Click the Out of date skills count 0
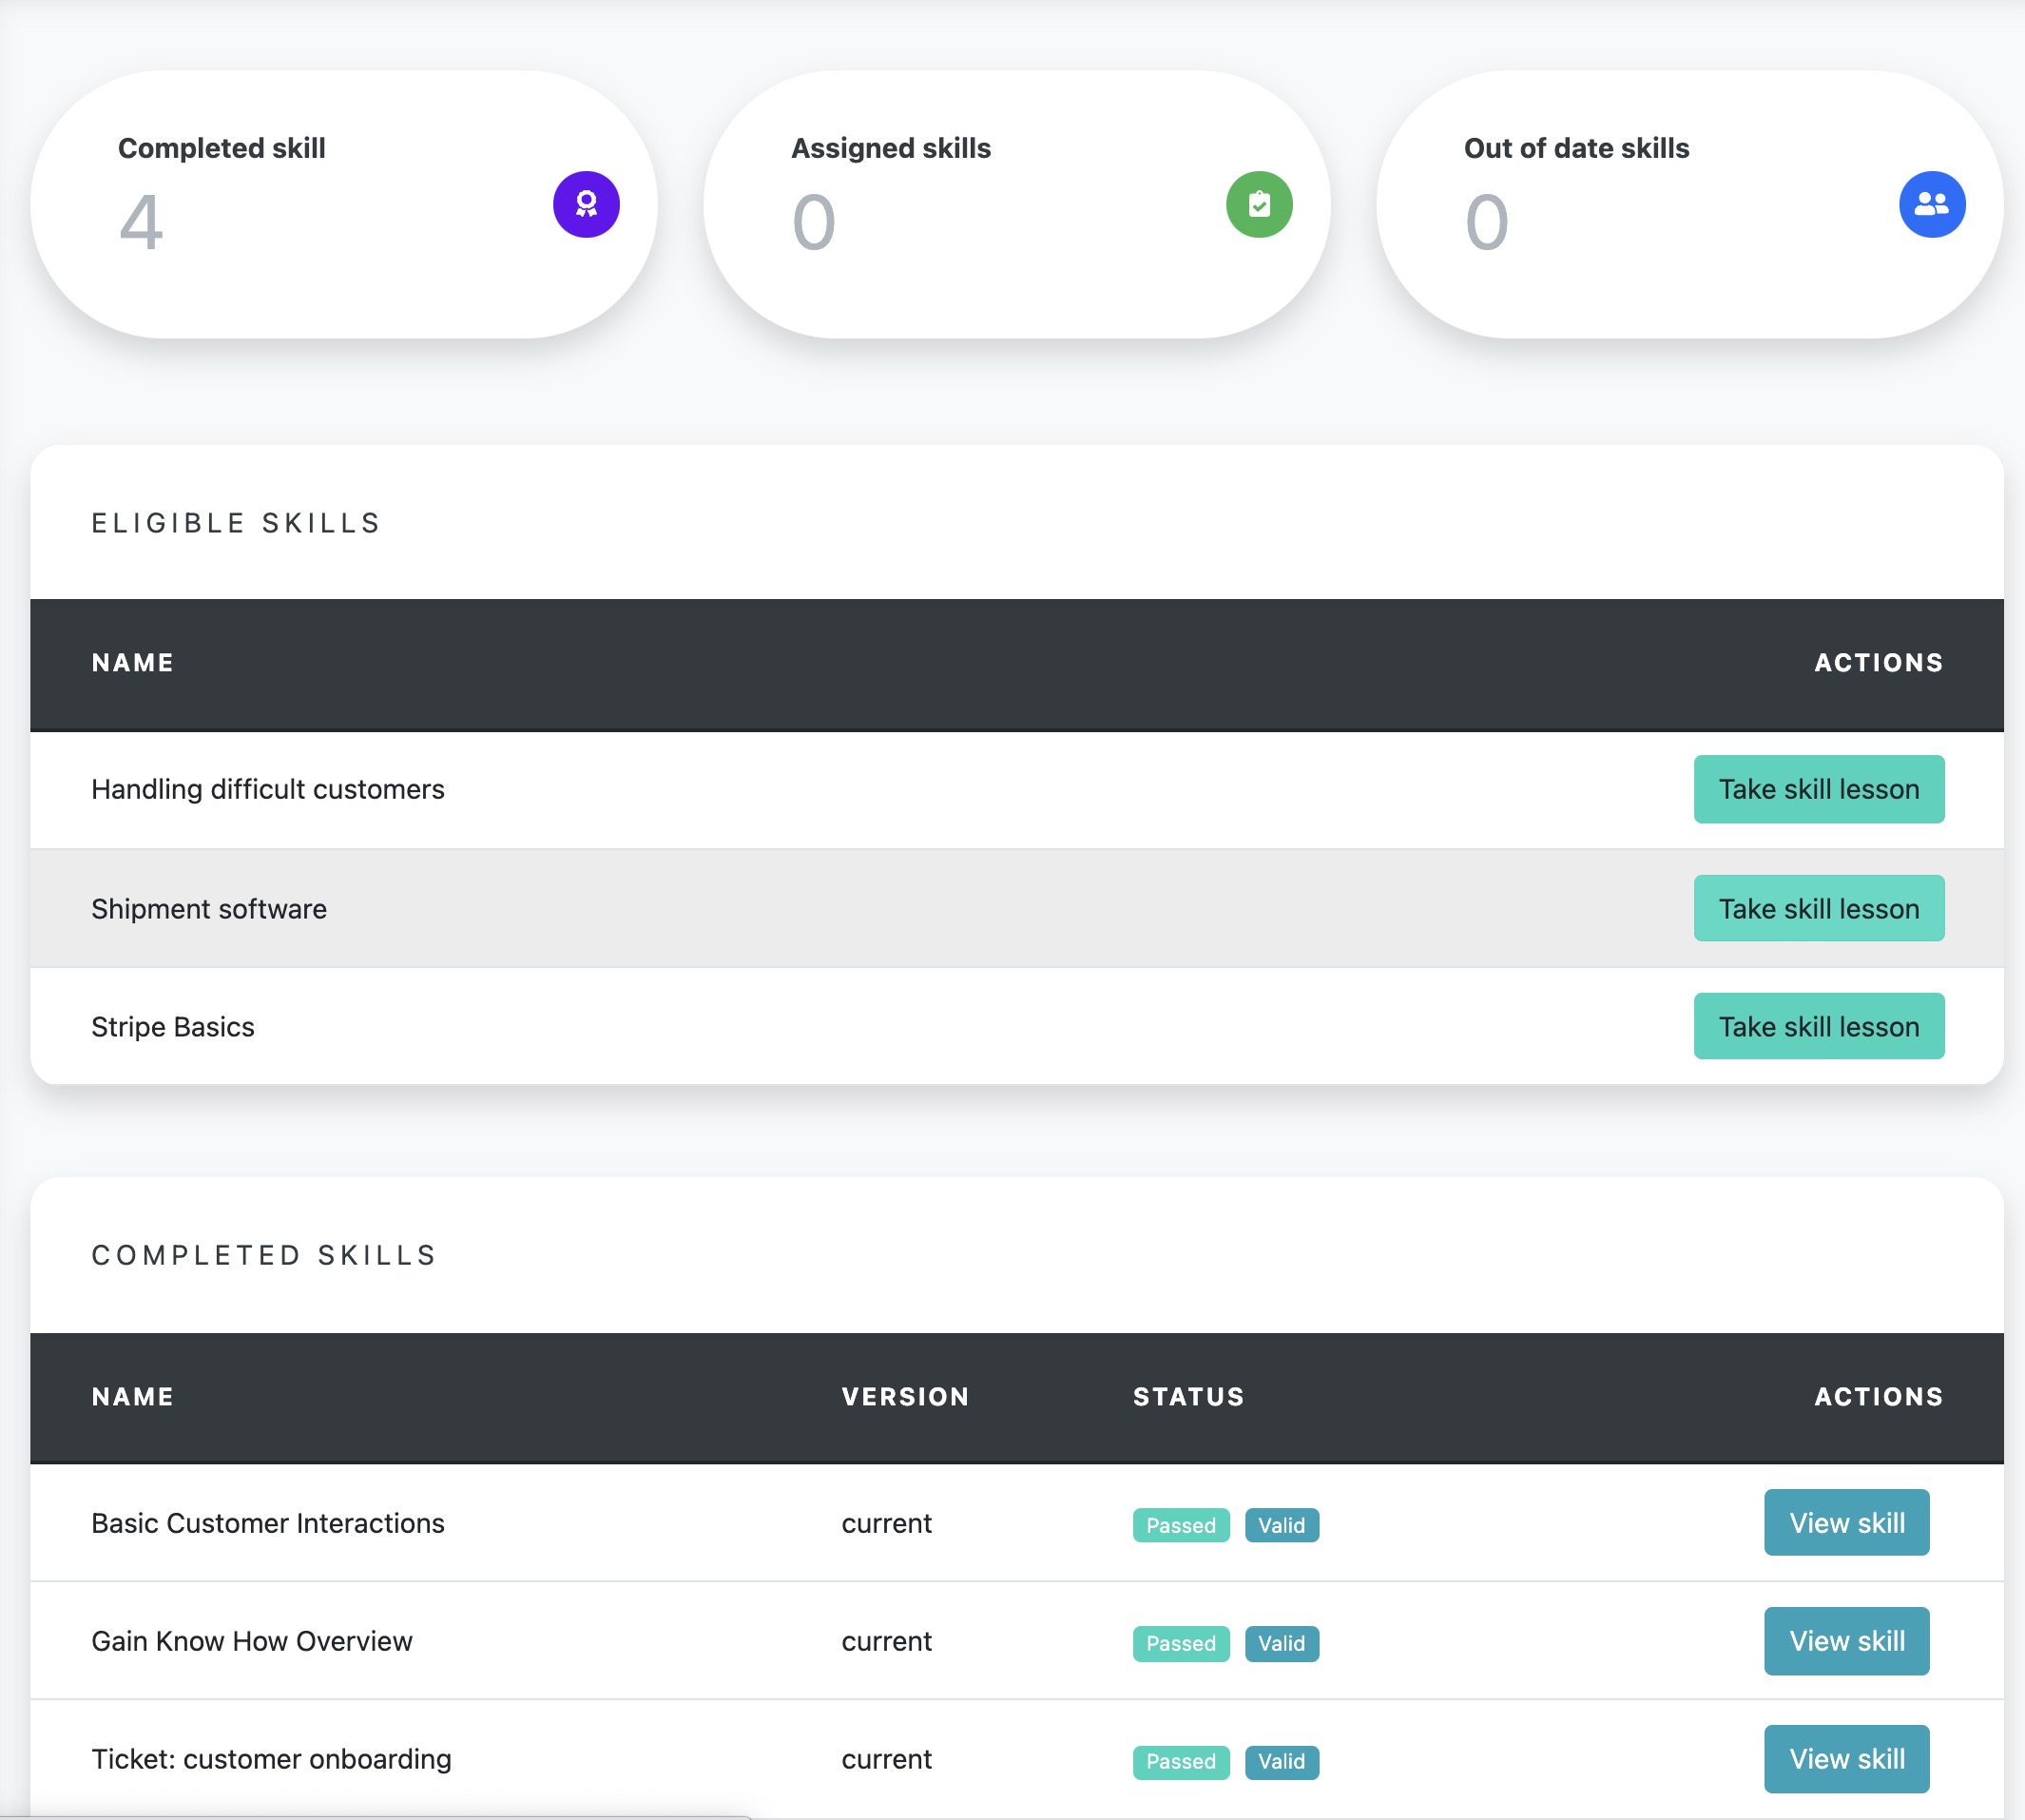The height and width of the screenshot is (1820, 2025). coord(1486,222)
